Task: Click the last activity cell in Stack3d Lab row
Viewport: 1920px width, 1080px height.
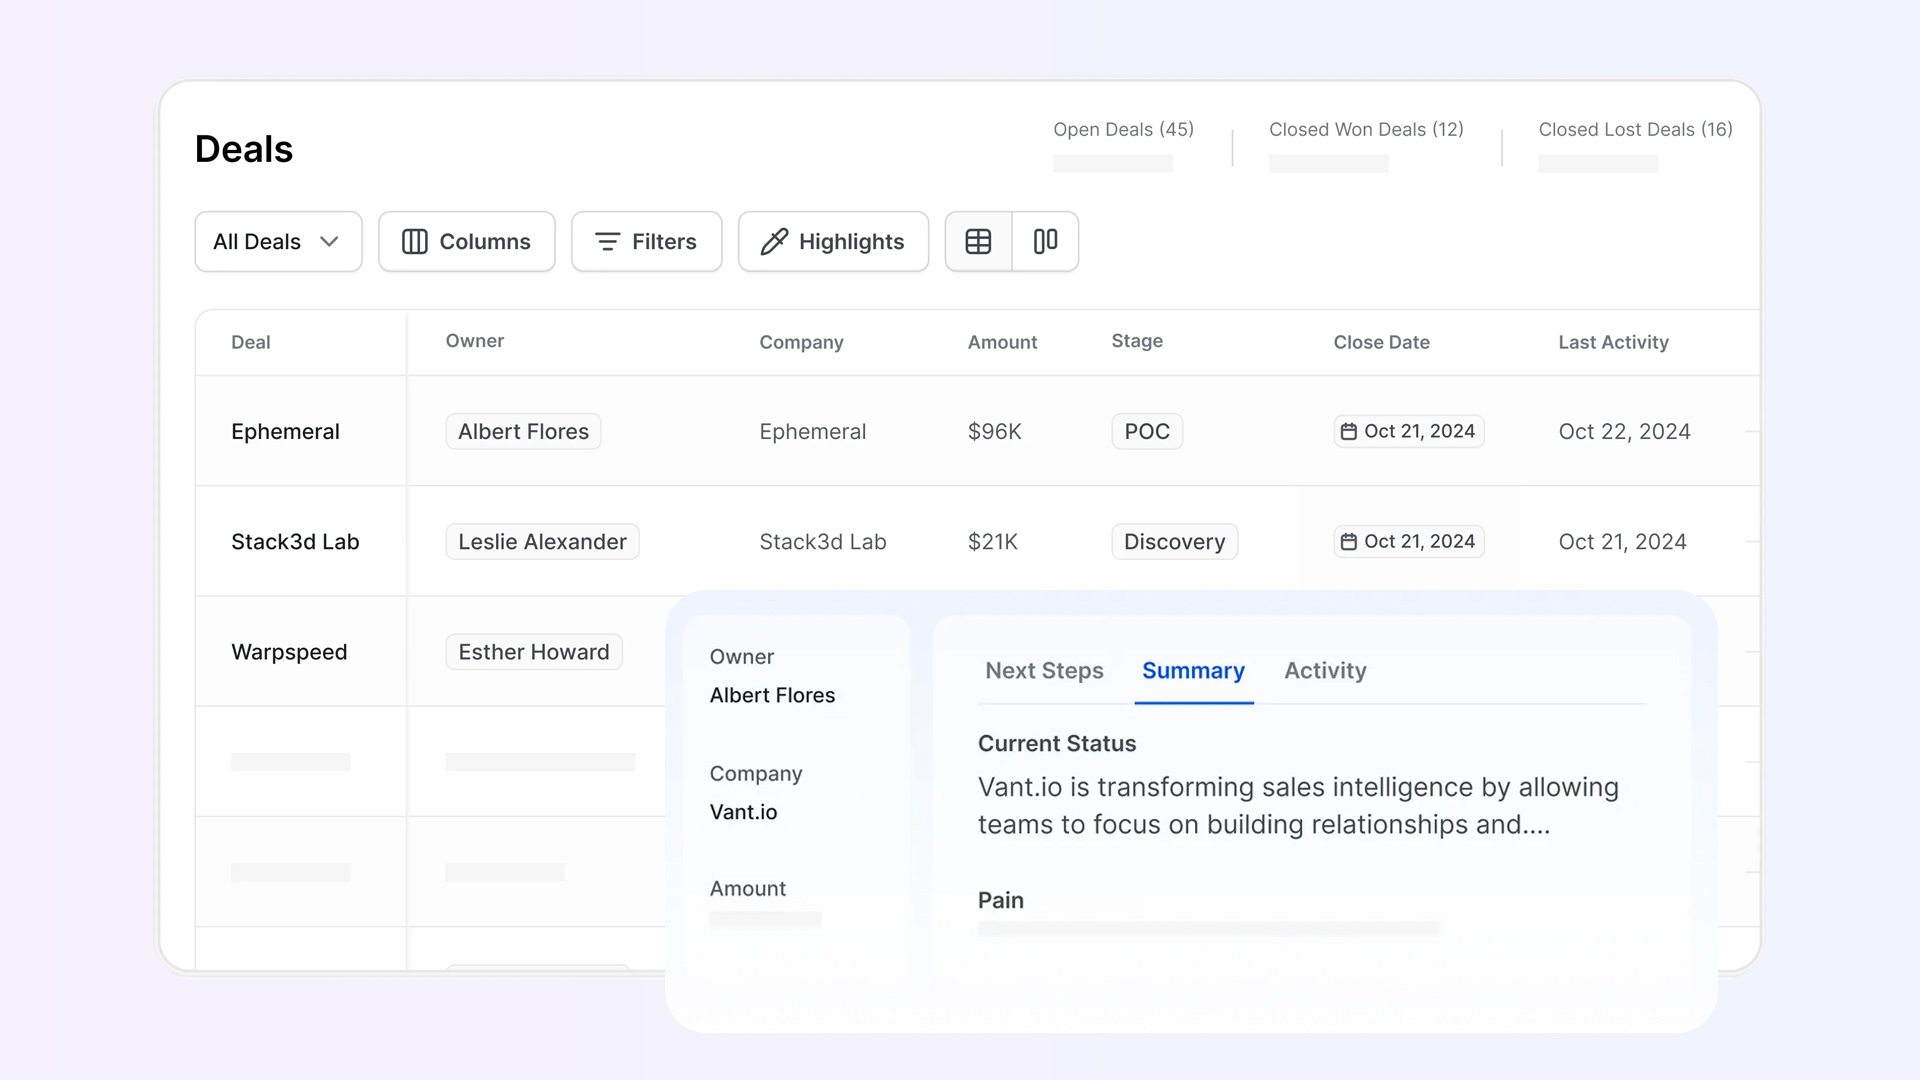Action: (x=1622, y=541)
